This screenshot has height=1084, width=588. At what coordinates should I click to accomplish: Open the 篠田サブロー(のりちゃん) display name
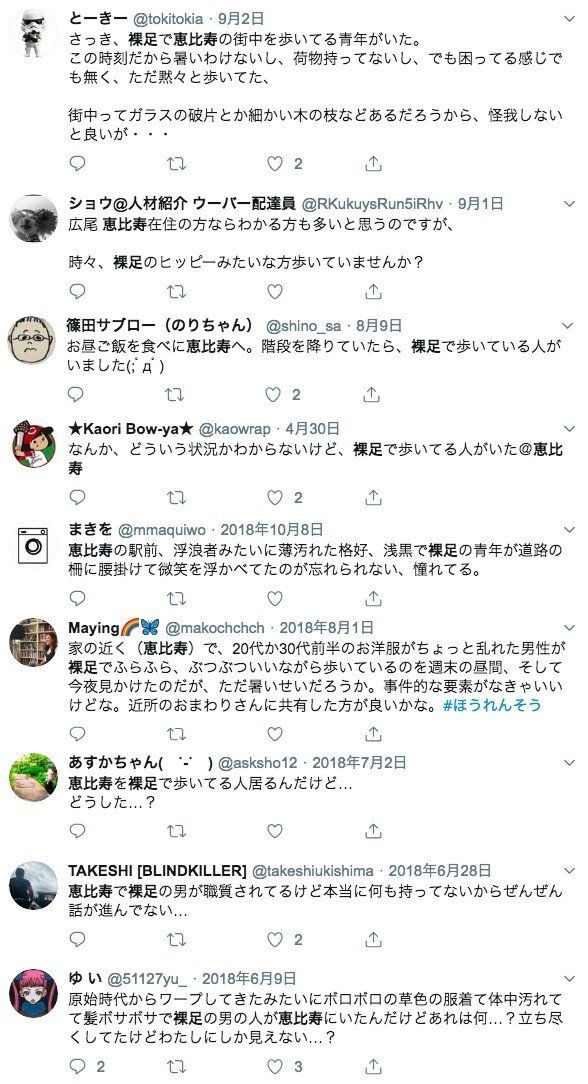160,326
